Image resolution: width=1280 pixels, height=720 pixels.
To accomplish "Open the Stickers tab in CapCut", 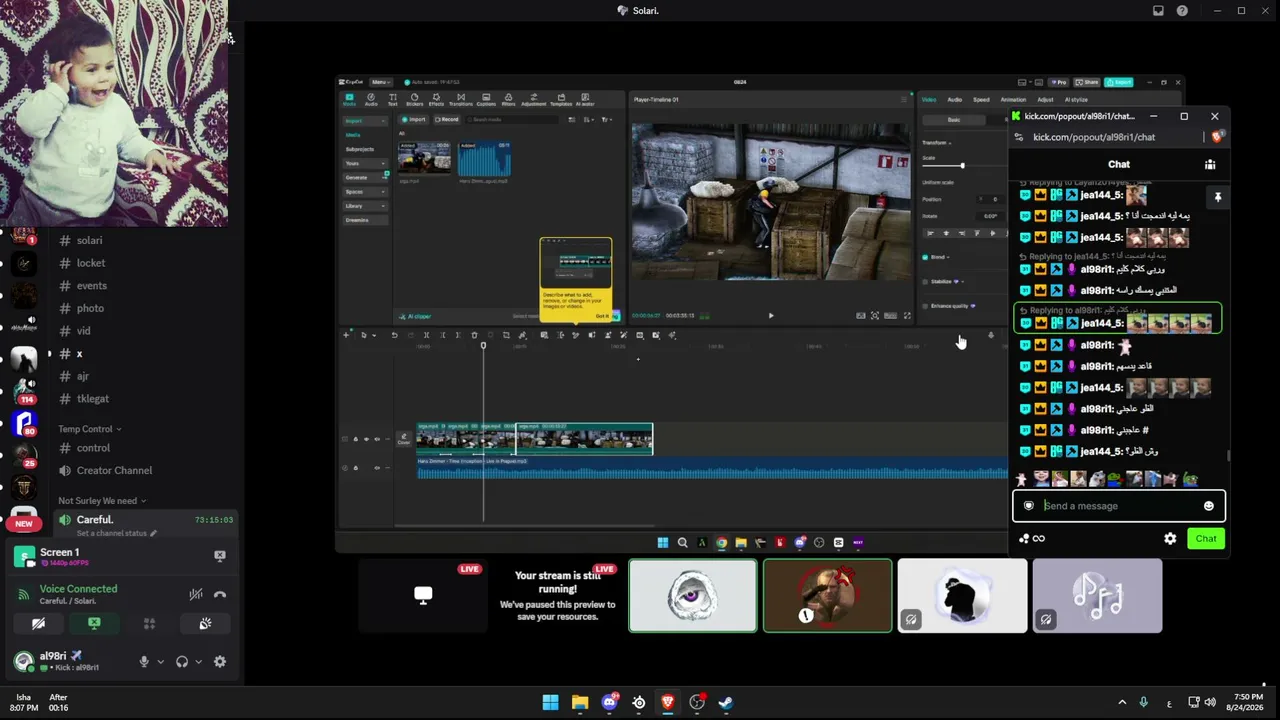I will [x=414, y=99].
